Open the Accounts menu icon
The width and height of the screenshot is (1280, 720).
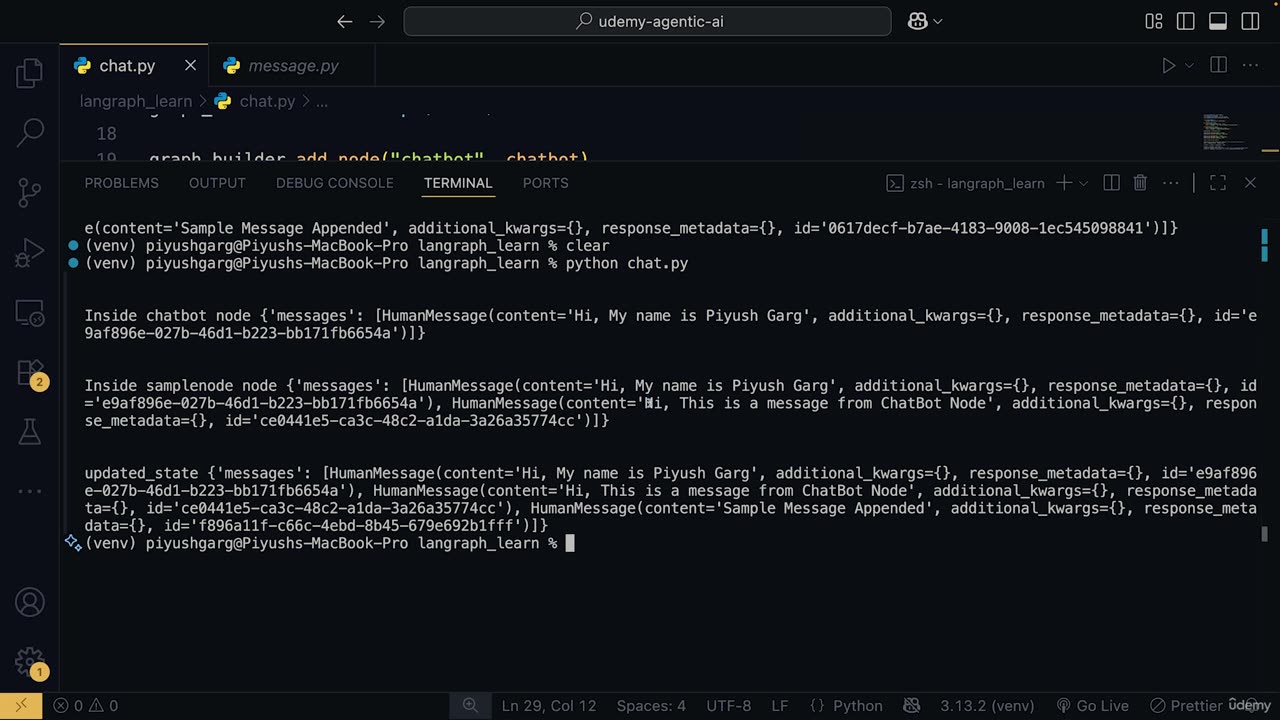(x=30, y=603)
